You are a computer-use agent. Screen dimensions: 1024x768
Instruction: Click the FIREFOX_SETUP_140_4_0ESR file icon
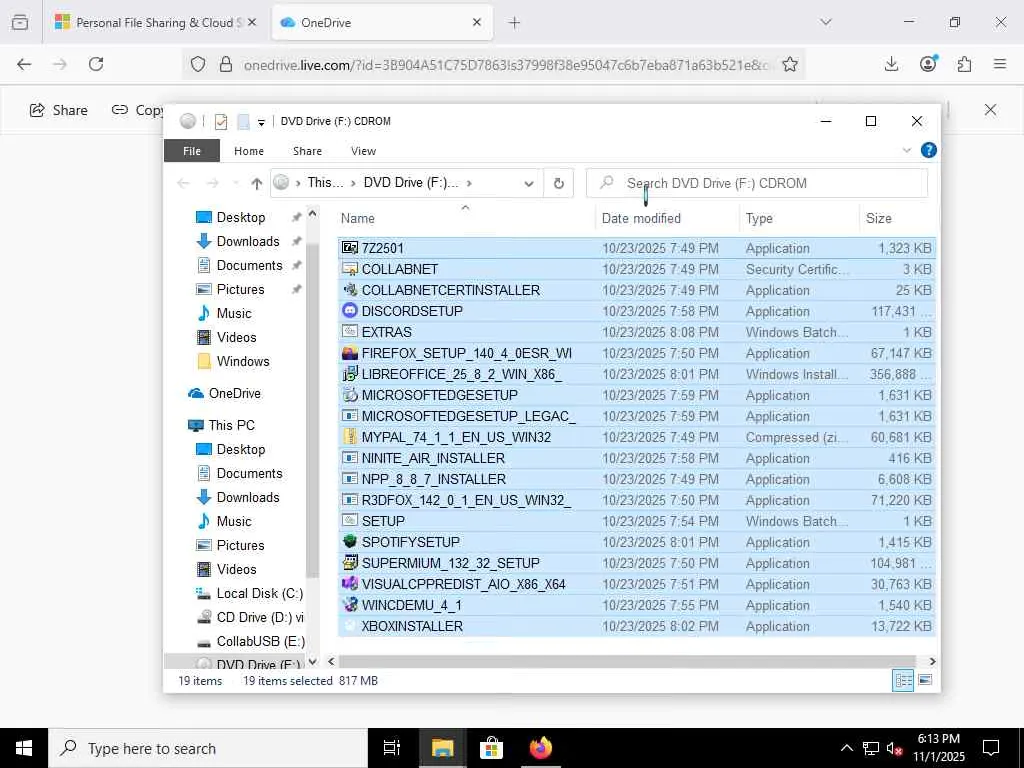point(350,353)
